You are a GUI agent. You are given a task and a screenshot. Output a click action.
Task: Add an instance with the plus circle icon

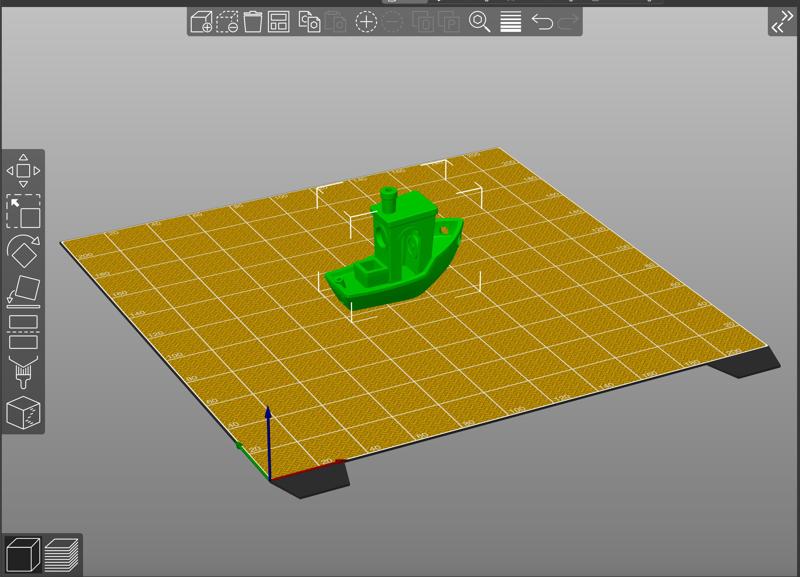(366, 22)
